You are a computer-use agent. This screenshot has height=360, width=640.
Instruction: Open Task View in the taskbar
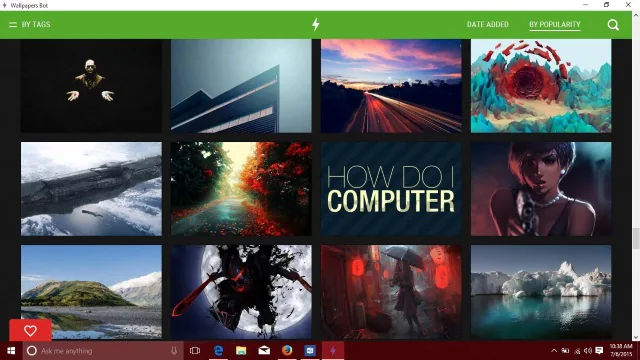tap(195, 351)
